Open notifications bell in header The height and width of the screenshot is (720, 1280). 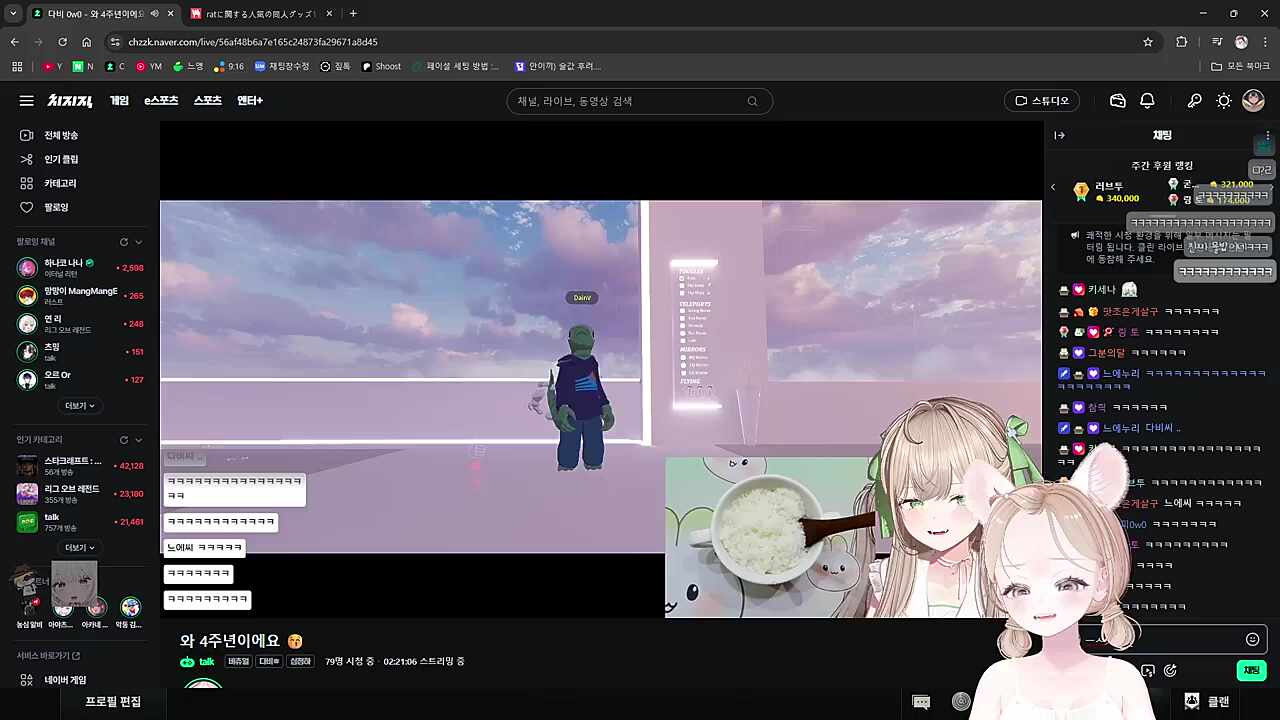tap(1148, 101)
